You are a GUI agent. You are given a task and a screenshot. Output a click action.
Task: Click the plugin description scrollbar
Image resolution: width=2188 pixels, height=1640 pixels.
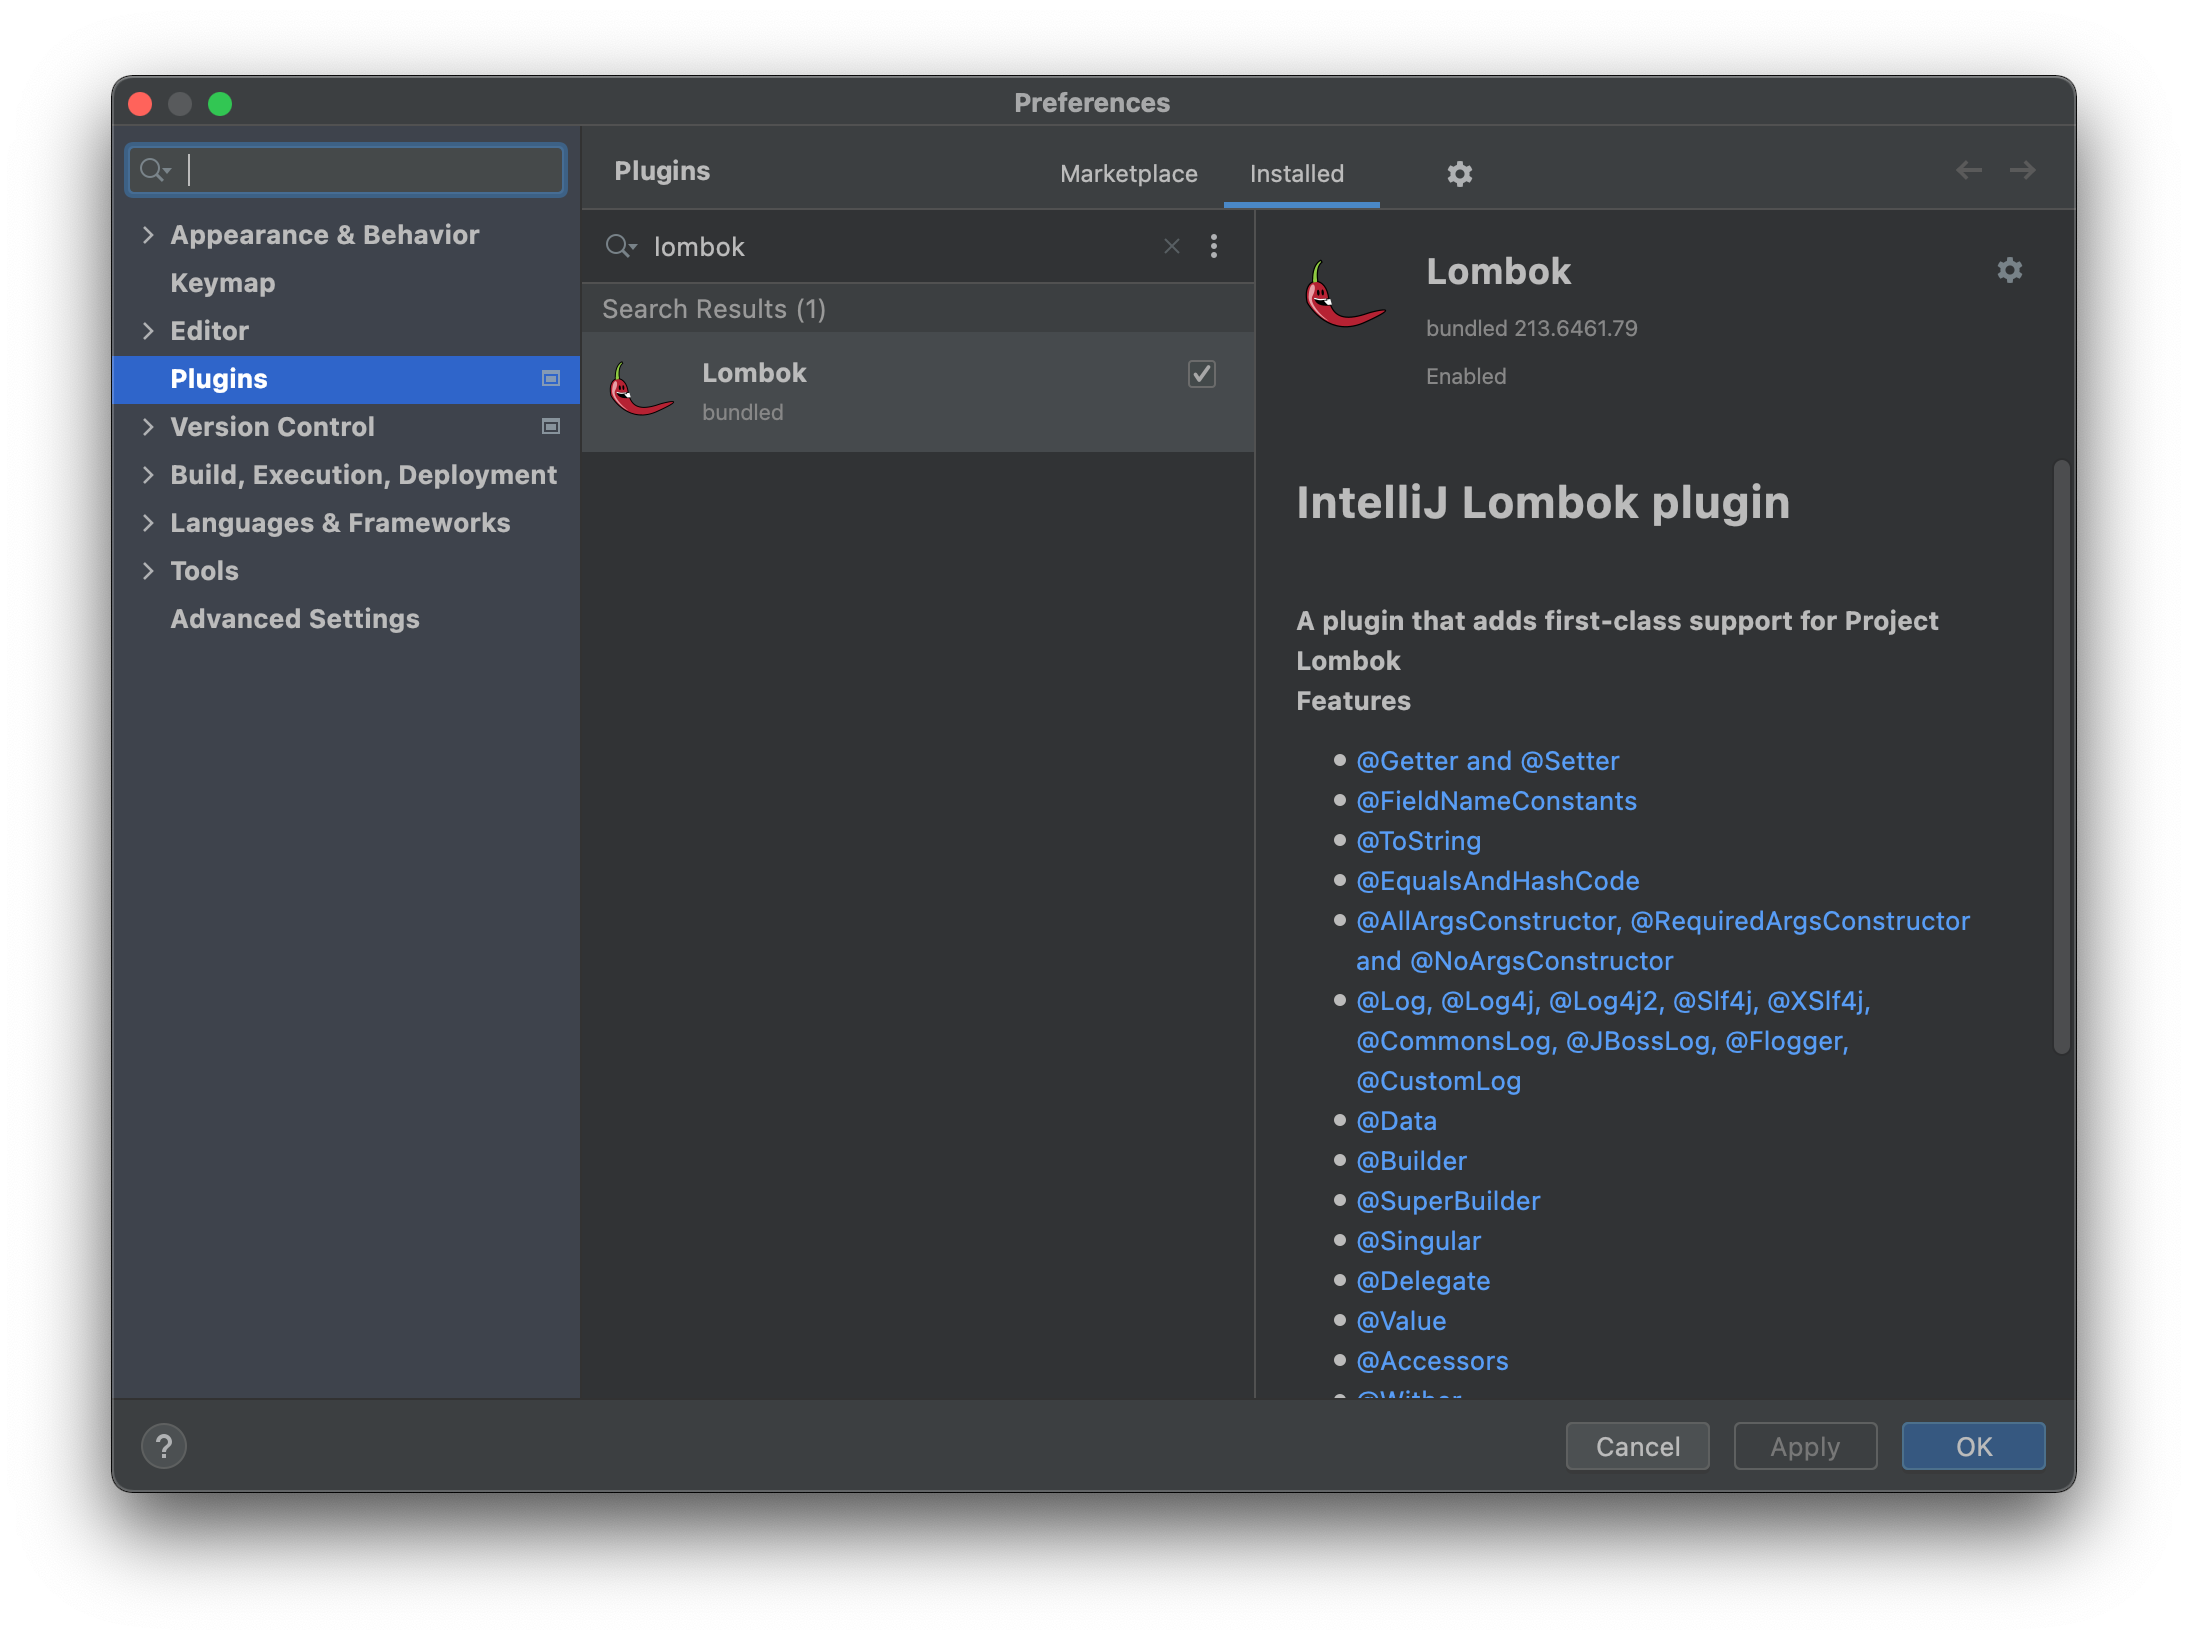[2061, 756]
